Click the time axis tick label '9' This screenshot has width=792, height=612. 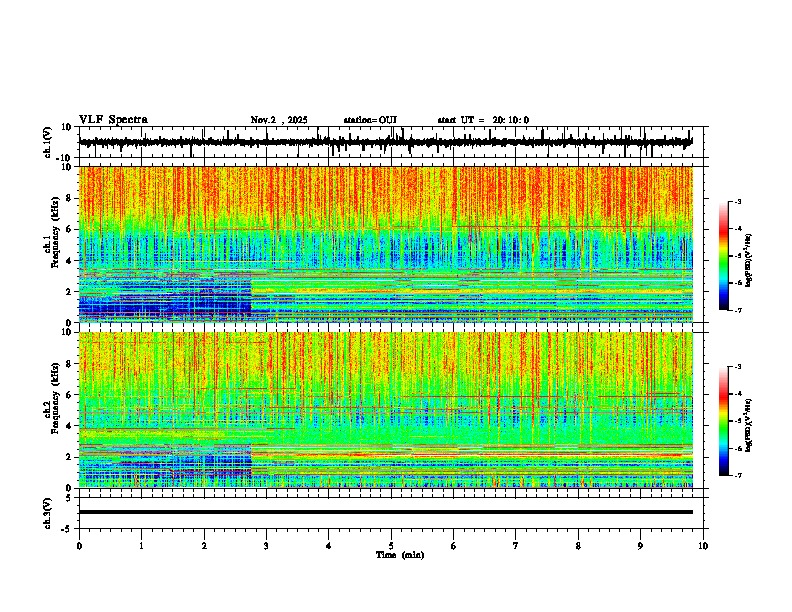640,546
